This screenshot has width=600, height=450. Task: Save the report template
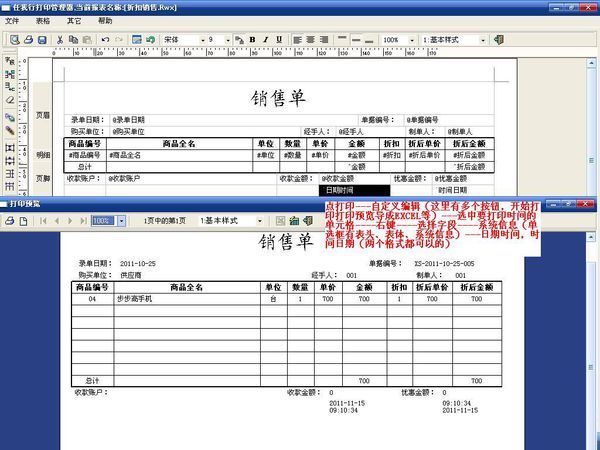pos(42,39)
